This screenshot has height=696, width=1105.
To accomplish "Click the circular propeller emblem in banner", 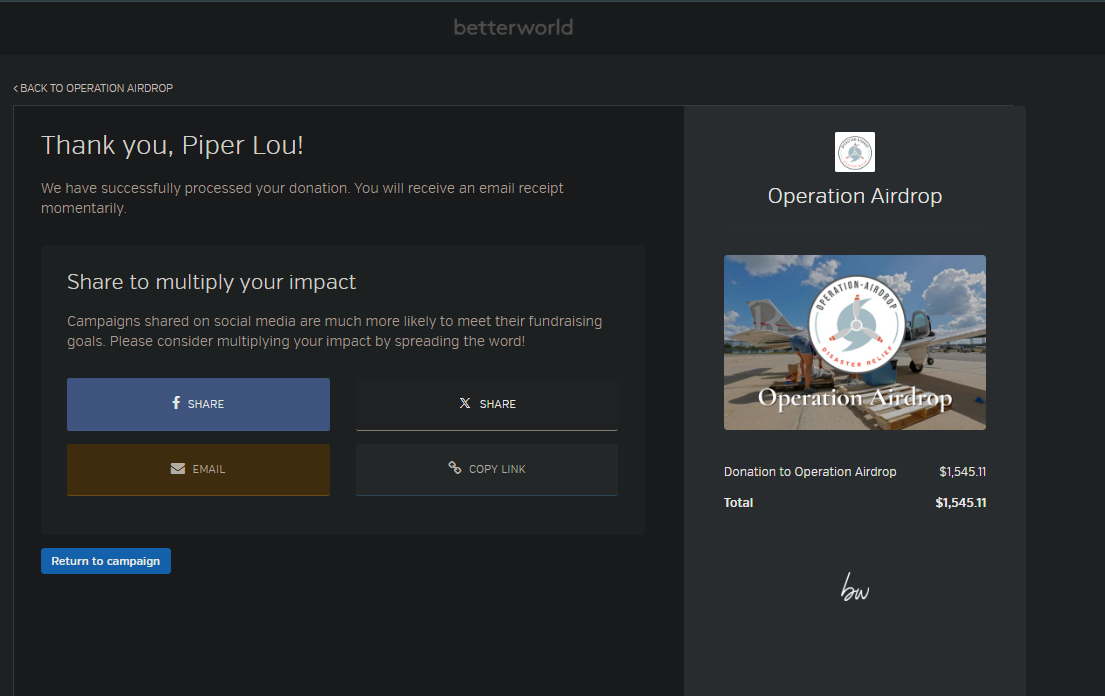I will point(855,322).
